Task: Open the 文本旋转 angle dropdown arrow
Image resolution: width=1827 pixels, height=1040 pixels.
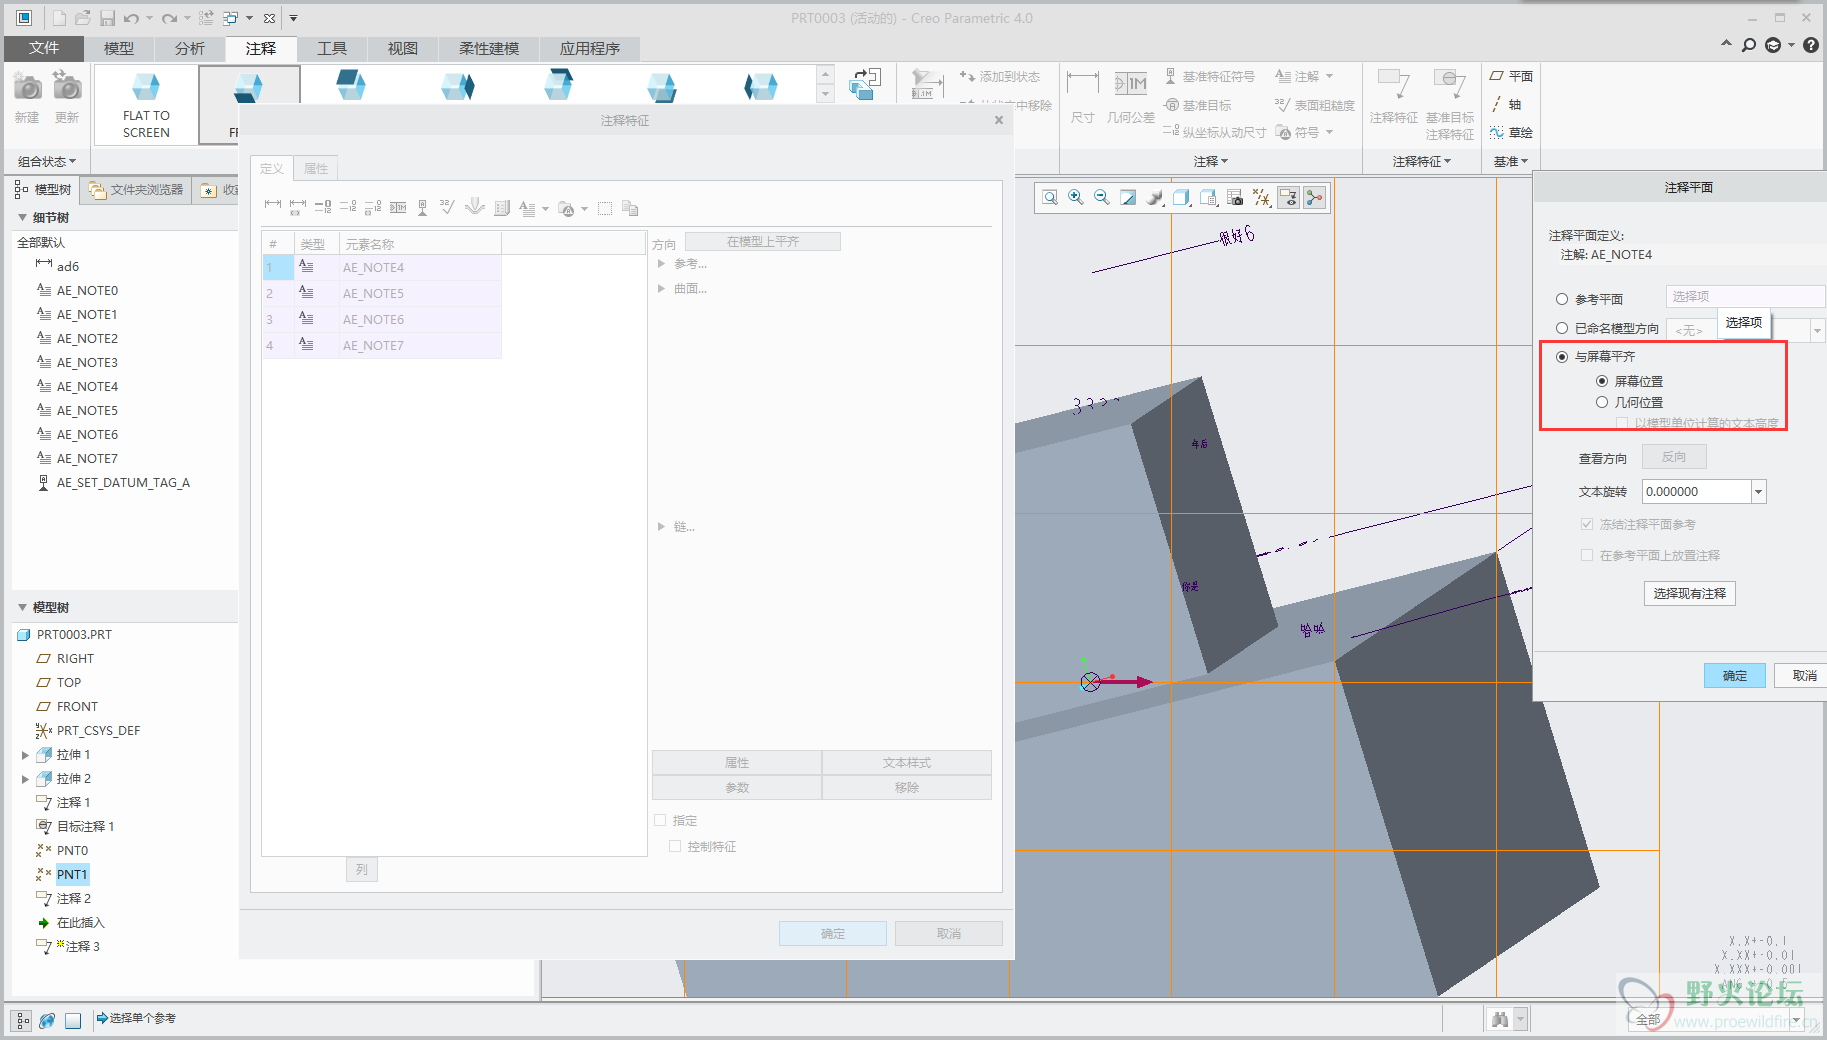Action: tap(1758, 492)
